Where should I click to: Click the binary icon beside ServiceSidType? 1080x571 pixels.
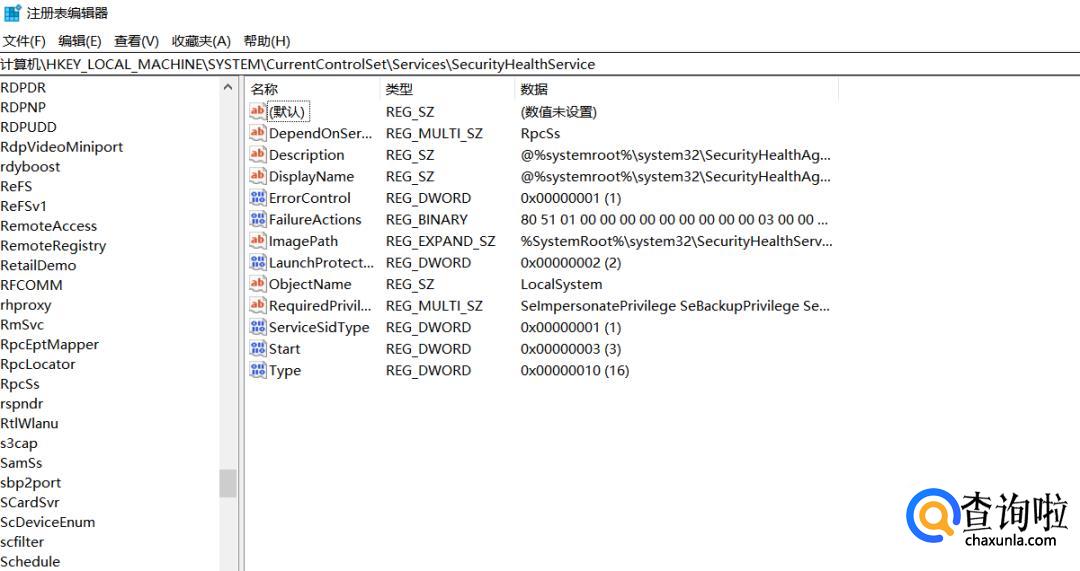pyautogui.click(x=258, y=326)
